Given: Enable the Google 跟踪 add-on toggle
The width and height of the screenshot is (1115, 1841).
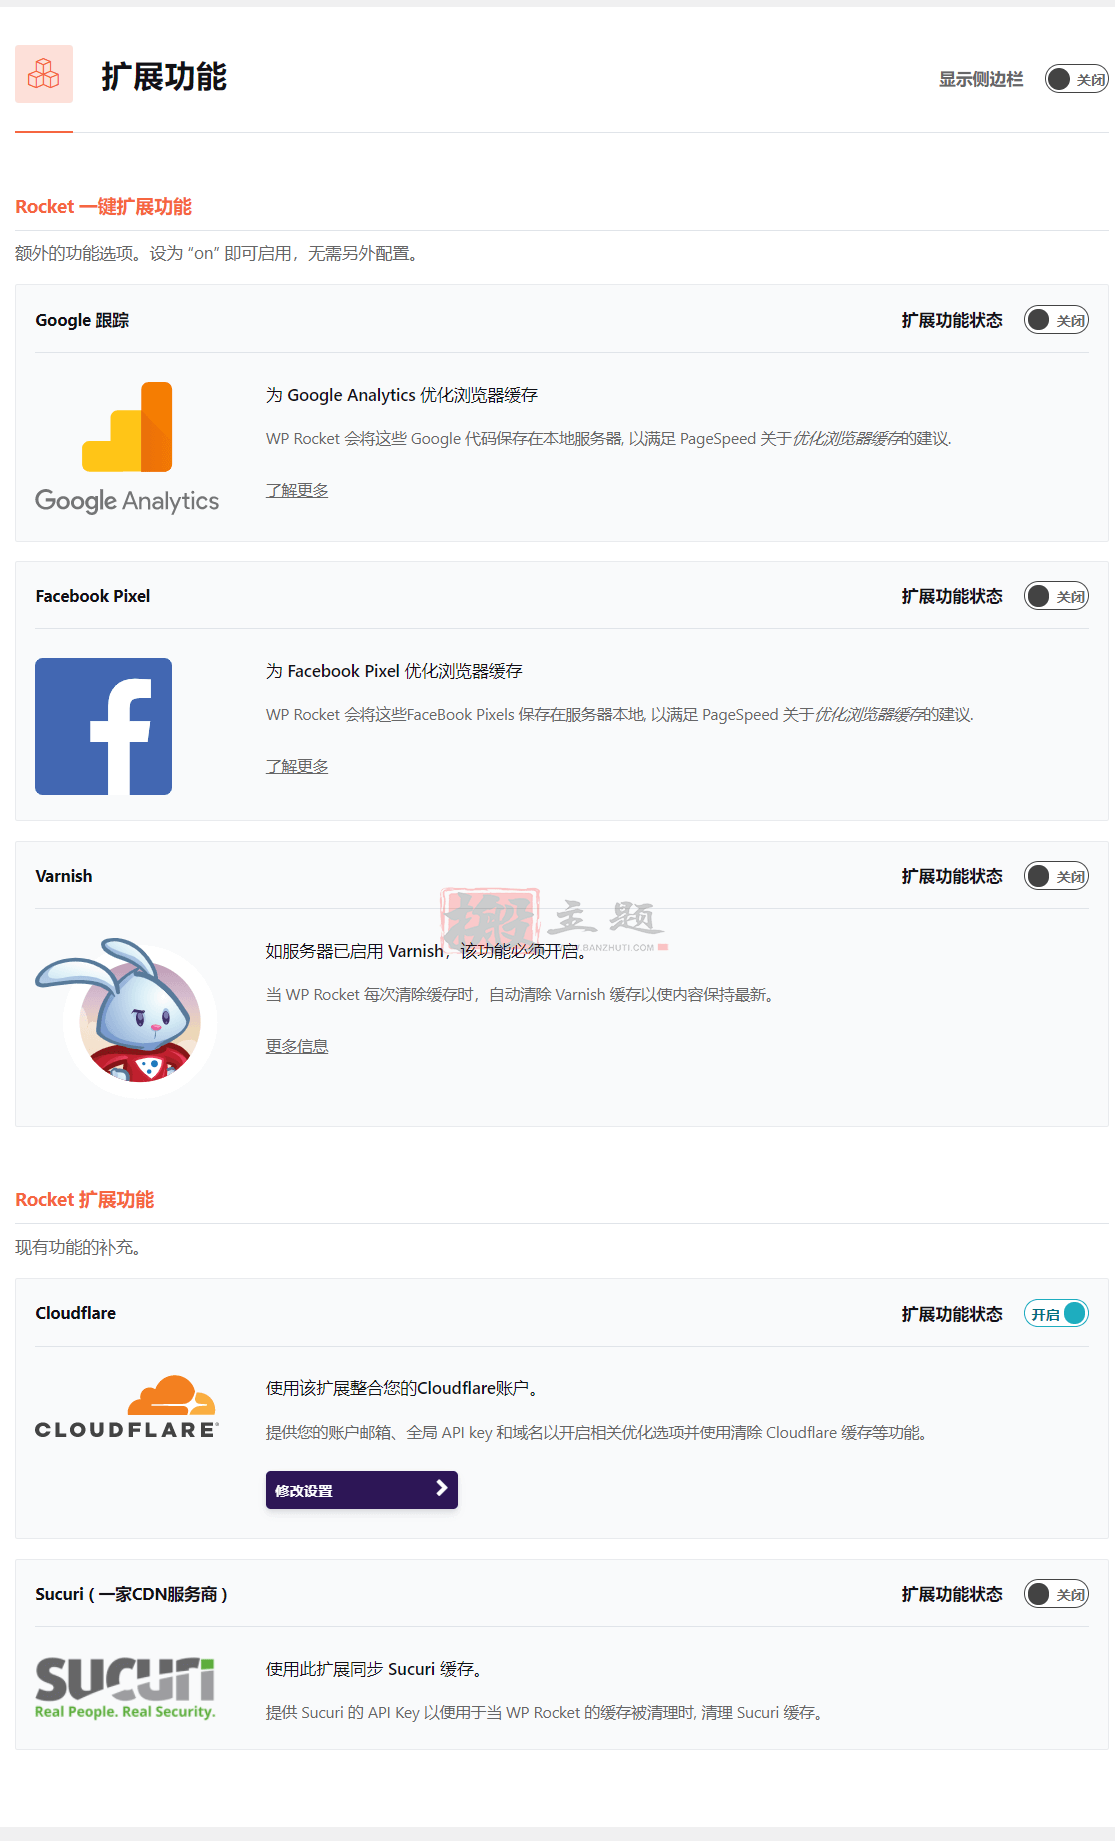Looking at the screenshot, I should click(1056, 320).
